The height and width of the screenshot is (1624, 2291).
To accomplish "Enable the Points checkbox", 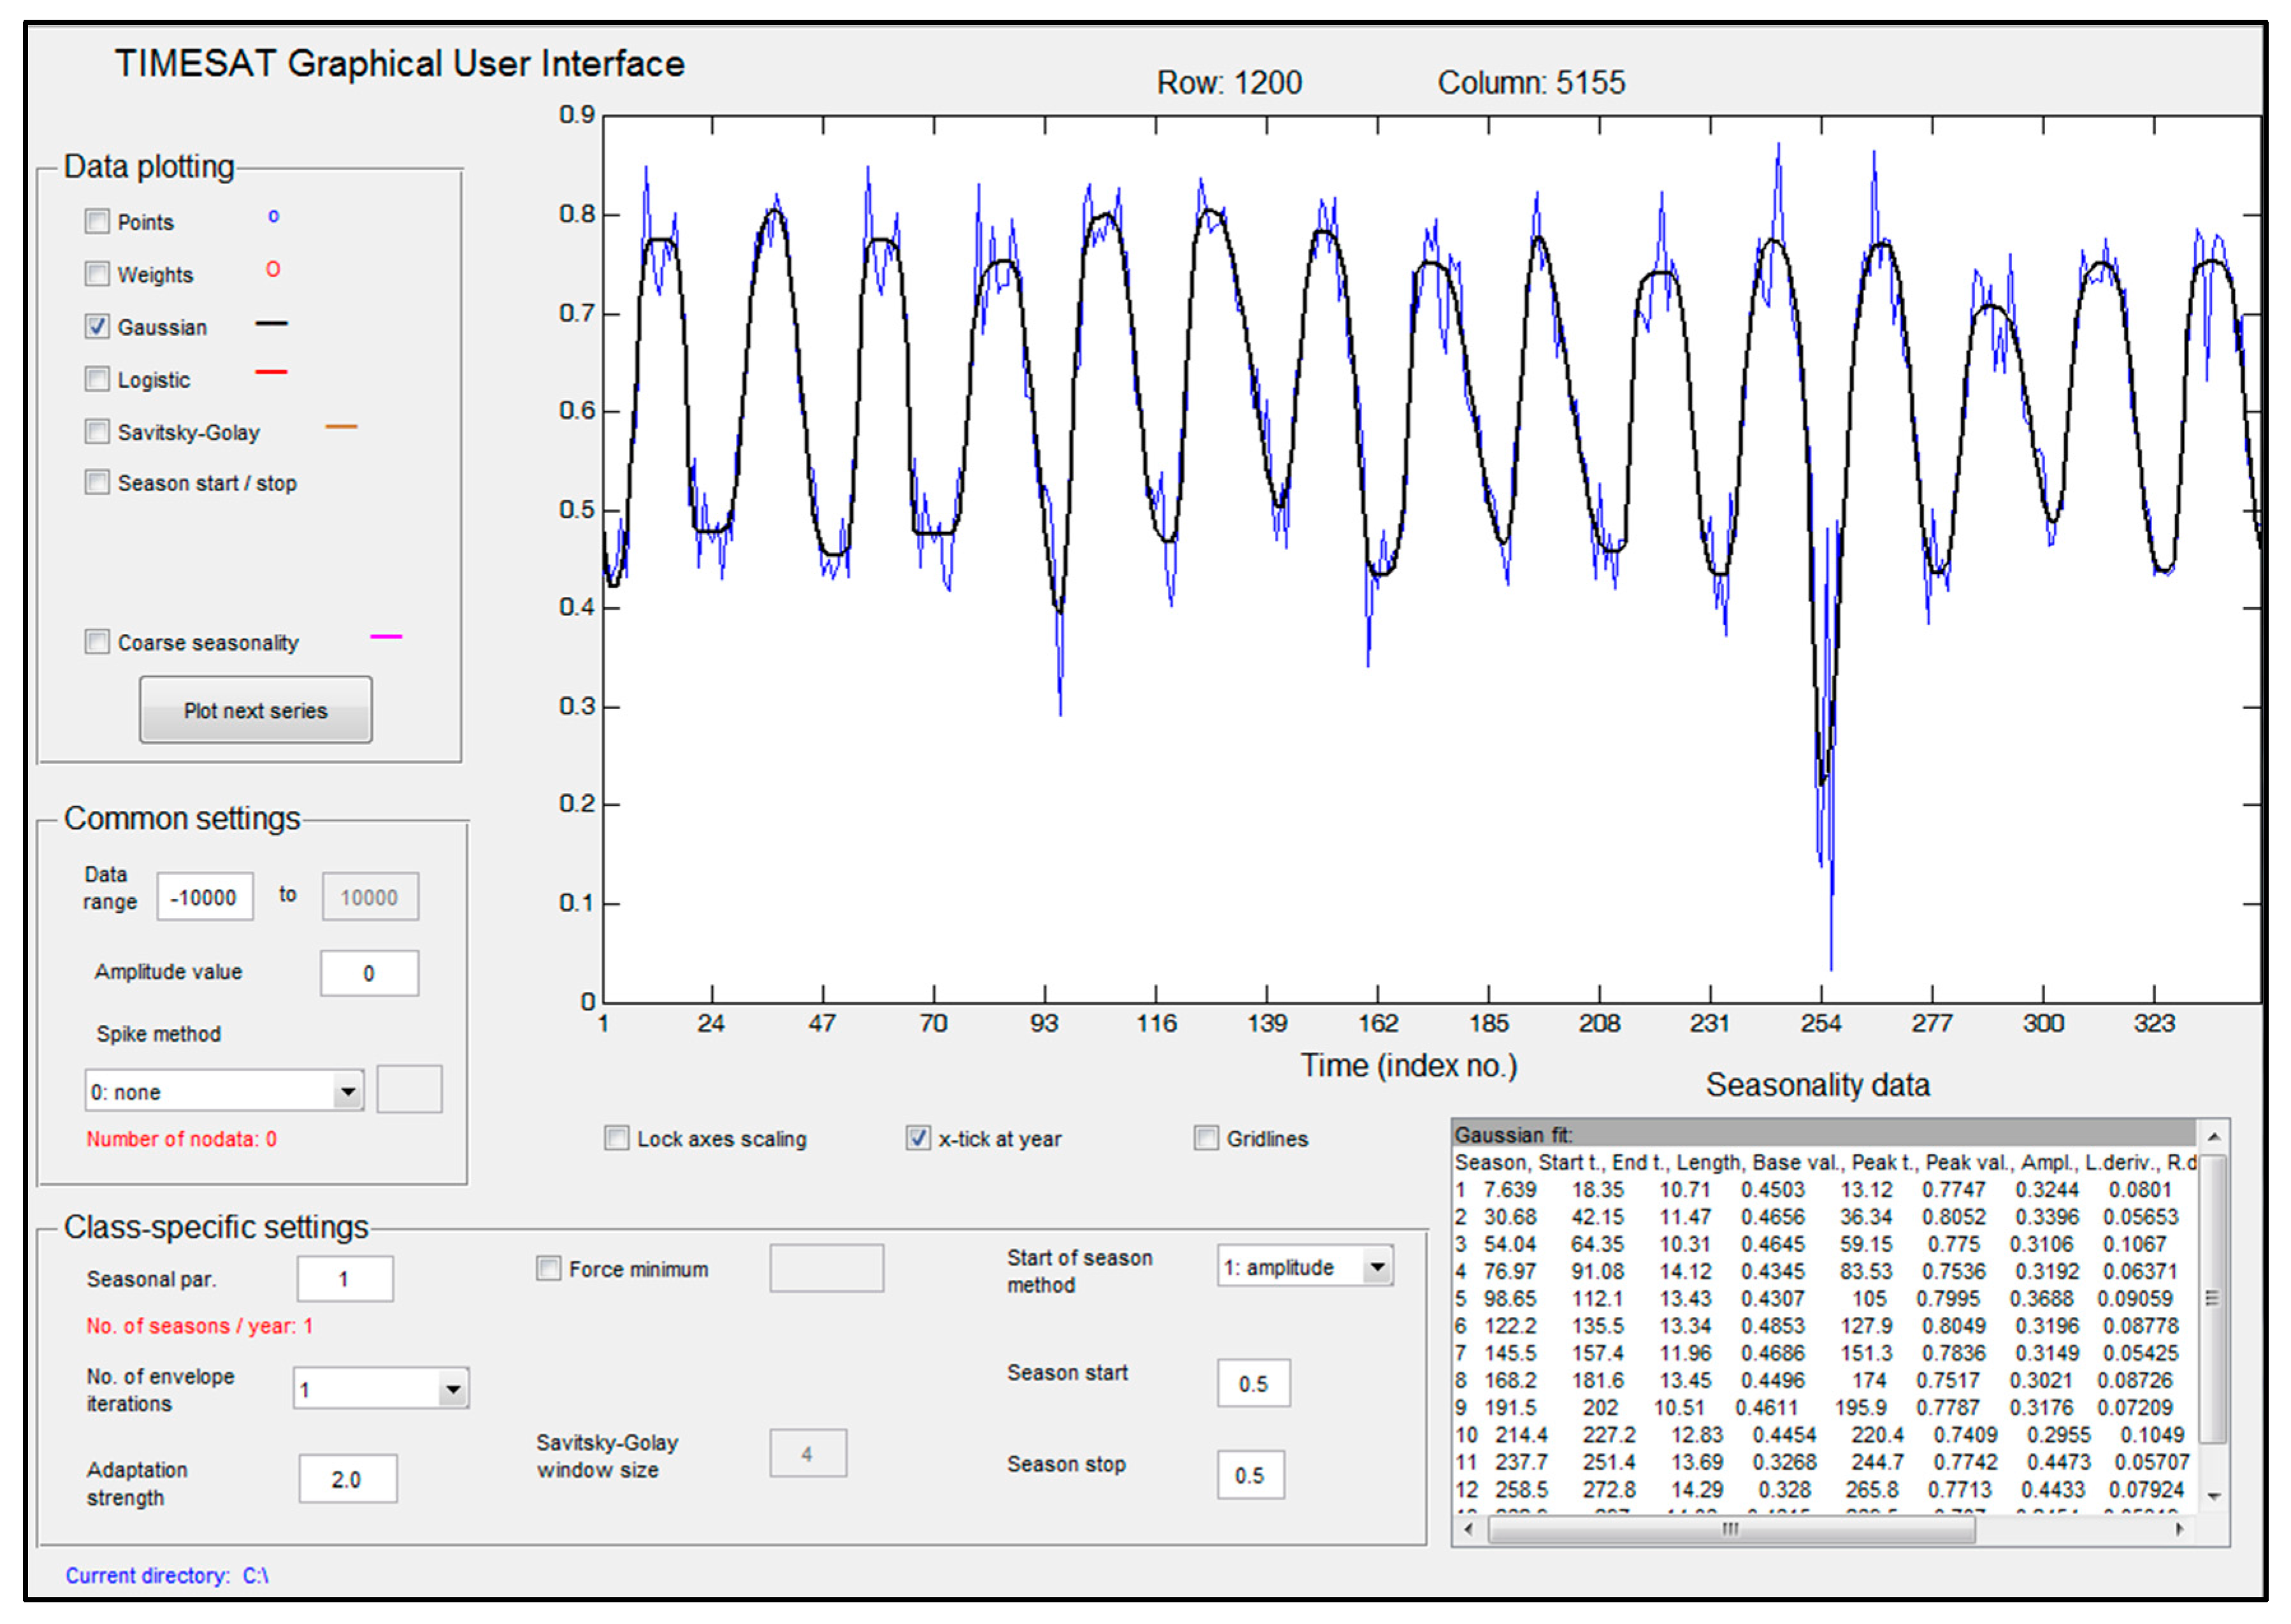I will (x=97, y=221).
